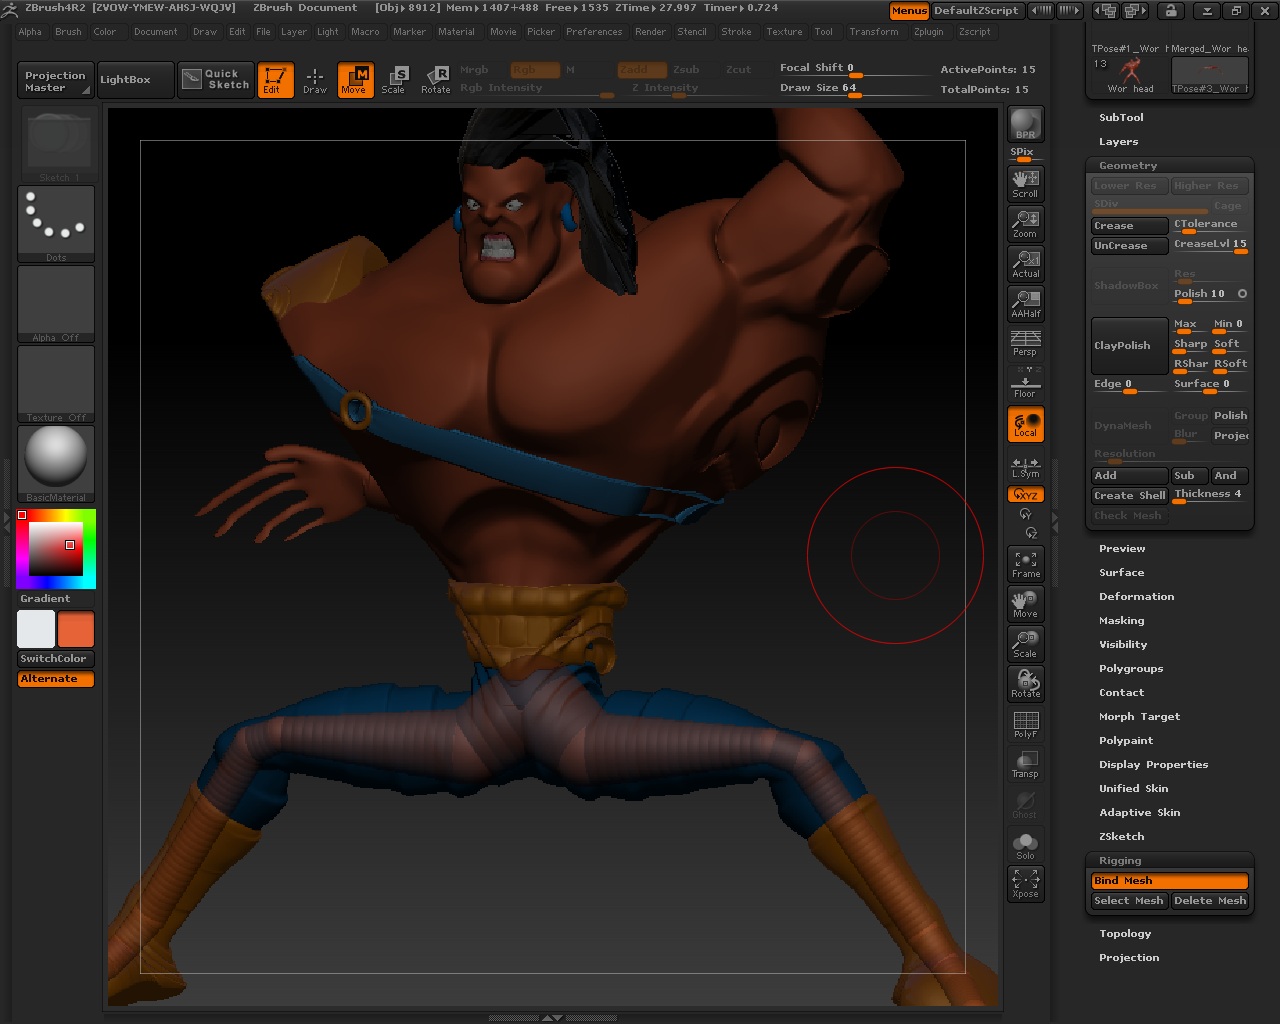The width and height of the screenshot is (1280, 1024).
Task: Expand the Polygroups section
Action: coord(1131,668)
